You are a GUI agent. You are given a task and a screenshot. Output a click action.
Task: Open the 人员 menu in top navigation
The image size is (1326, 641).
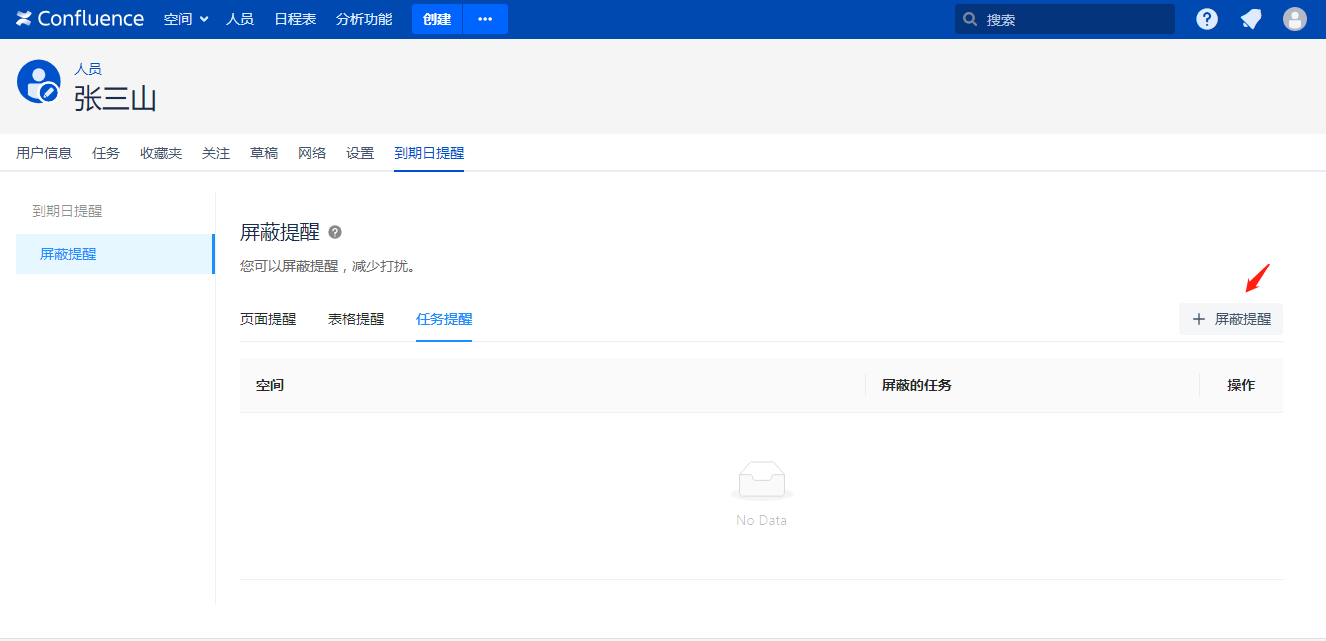pyautogui.click(x=240, y=19)
